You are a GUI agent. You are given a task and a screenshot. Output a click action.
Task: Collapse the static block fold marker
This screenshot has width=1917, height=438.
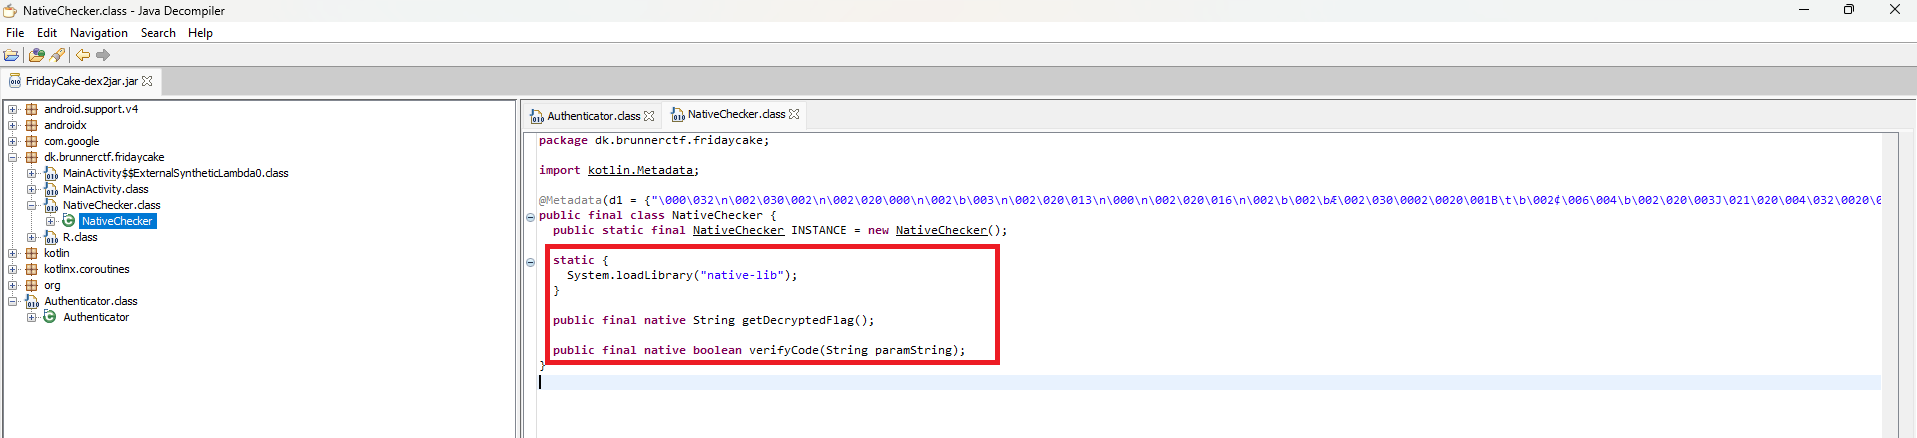pyautogui.click(x=530, y=262)
